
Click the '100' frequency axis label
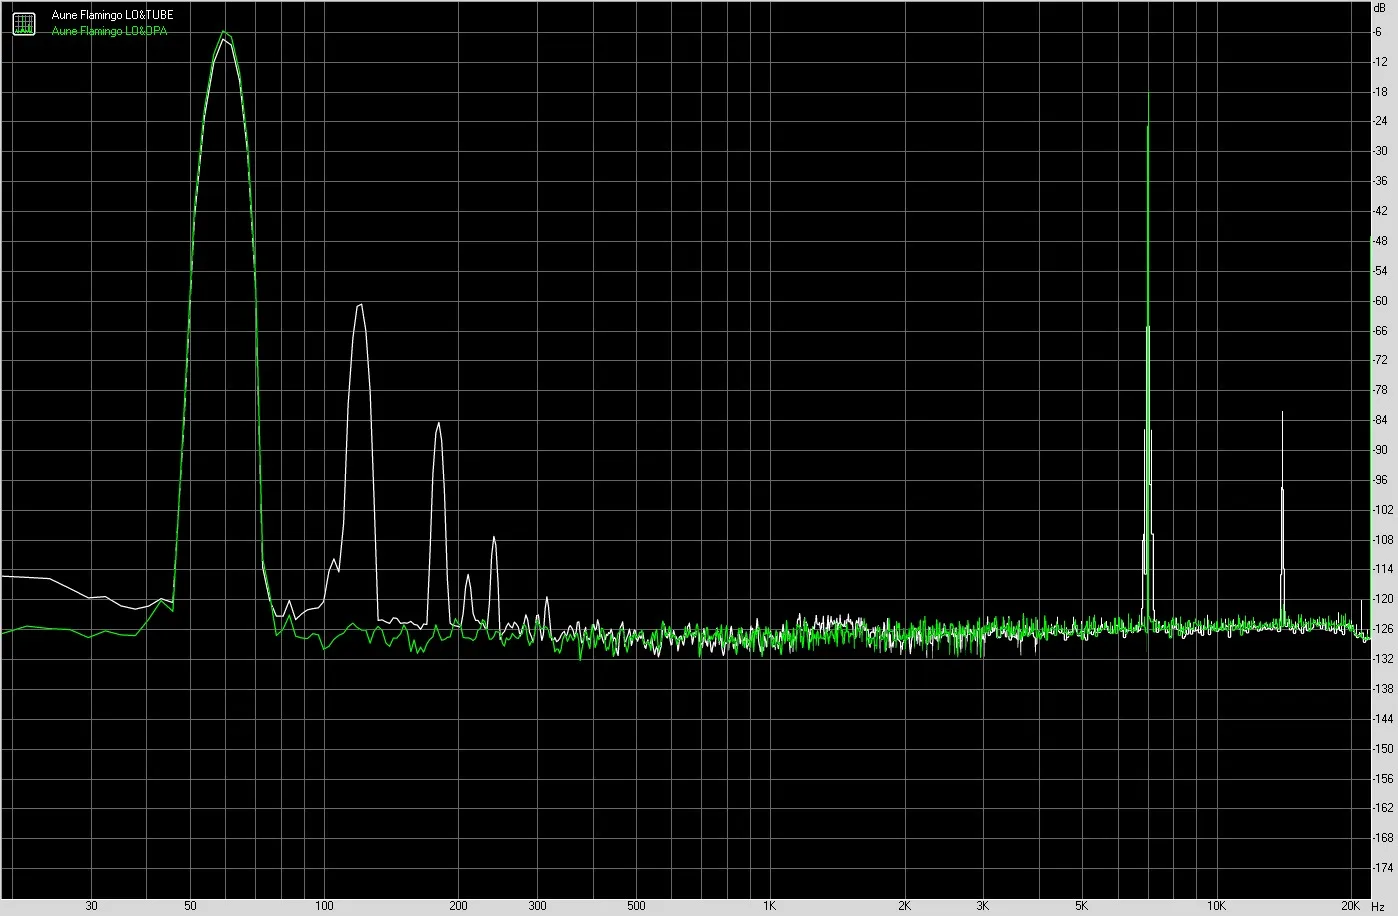point(324,906)
